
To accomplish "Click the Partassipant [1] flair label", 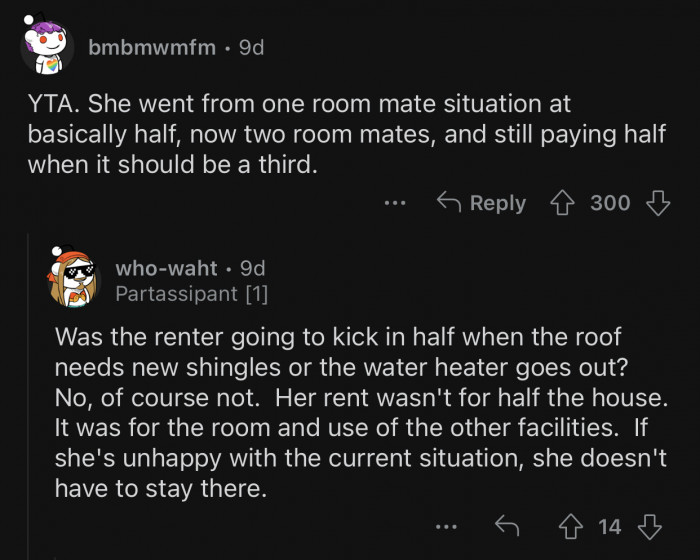I will pyautogui.click(x=191, y=293).
